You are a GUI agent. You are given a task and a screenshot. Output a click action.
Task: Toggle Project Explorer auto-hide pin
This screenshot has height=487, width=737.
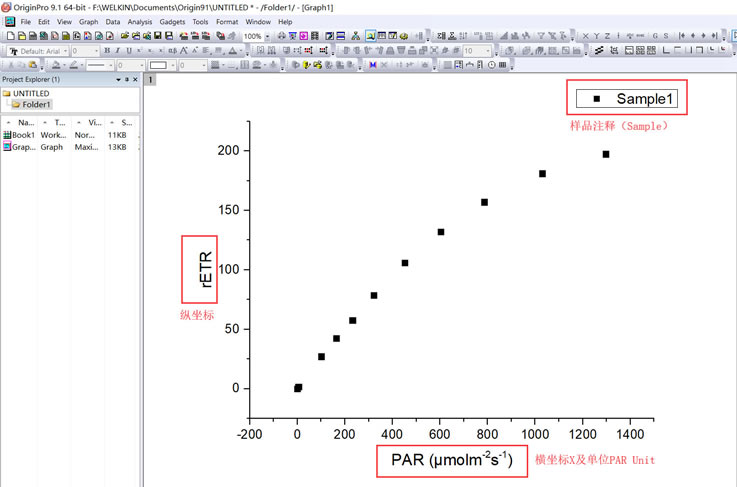127,79
